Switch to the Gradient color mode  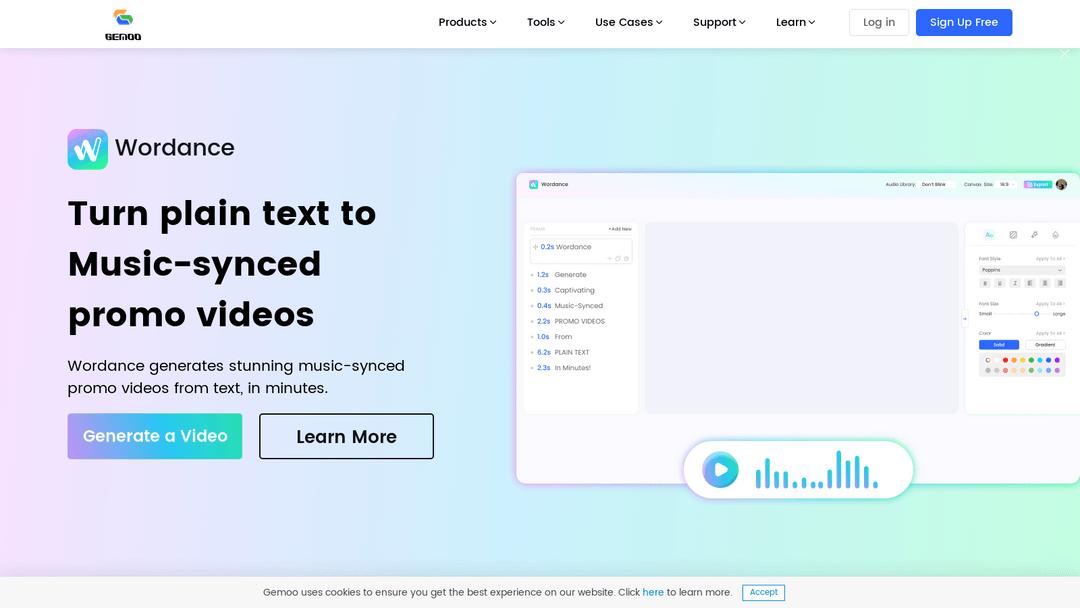coord(1045,345)
